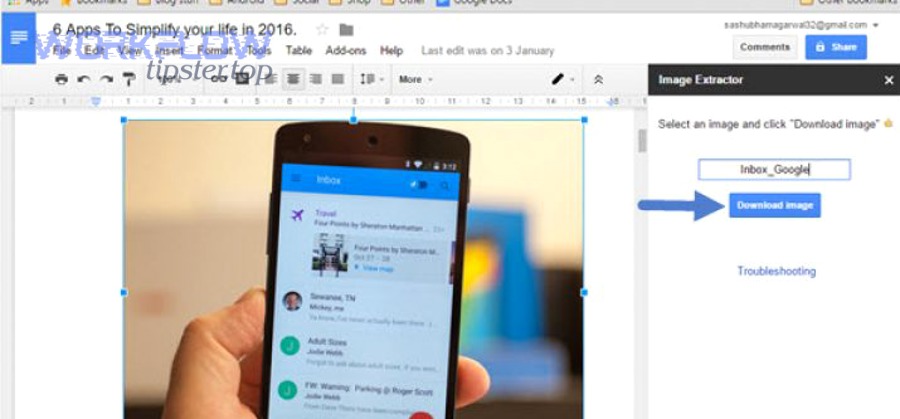
Task: Redo the last action
Action: [106, 79]
